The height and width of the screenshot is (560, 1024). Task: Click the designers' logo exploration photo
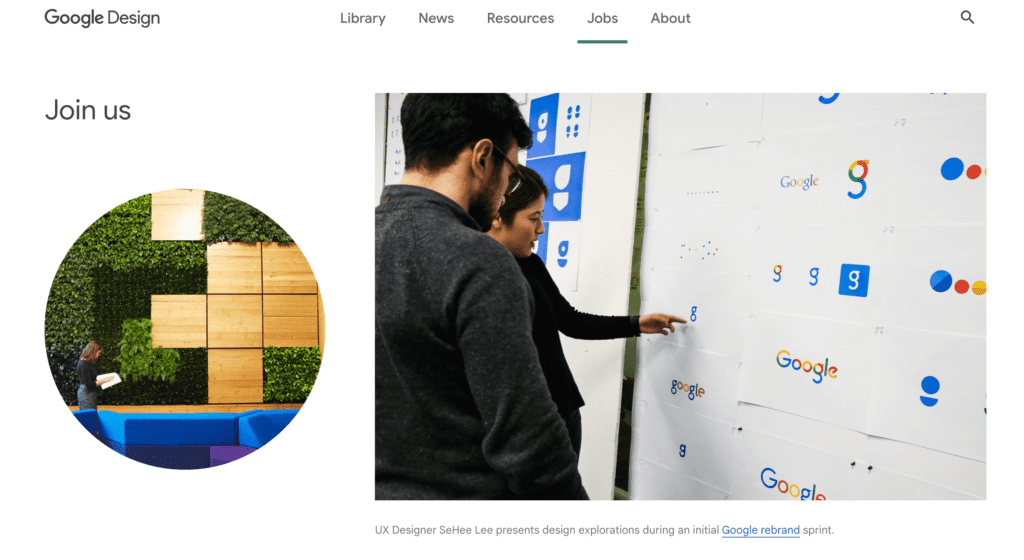tap(680, 296)
